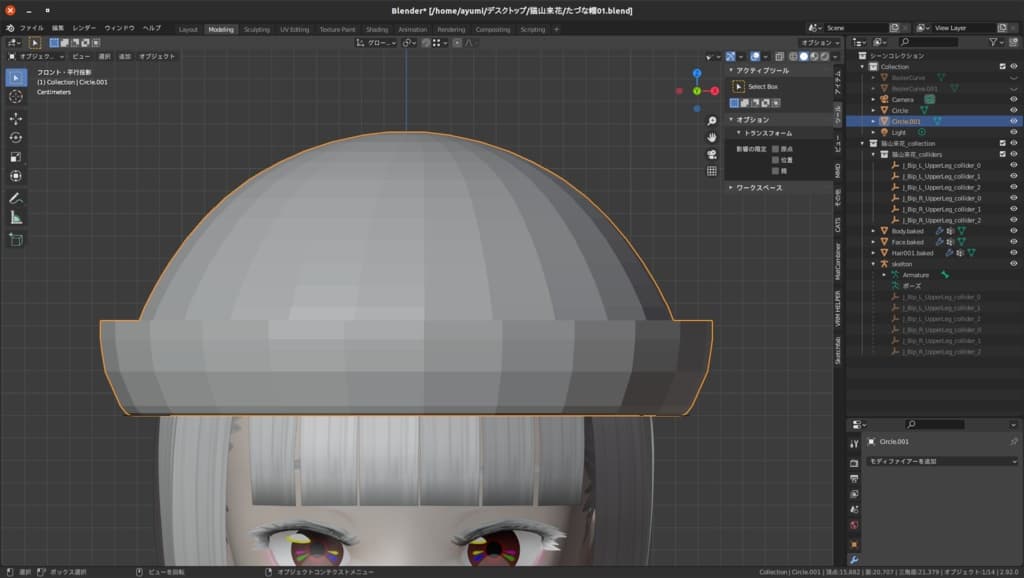Choose the Annotate pencil tool
Screen dimensions: 1024x578
(16, 198)
